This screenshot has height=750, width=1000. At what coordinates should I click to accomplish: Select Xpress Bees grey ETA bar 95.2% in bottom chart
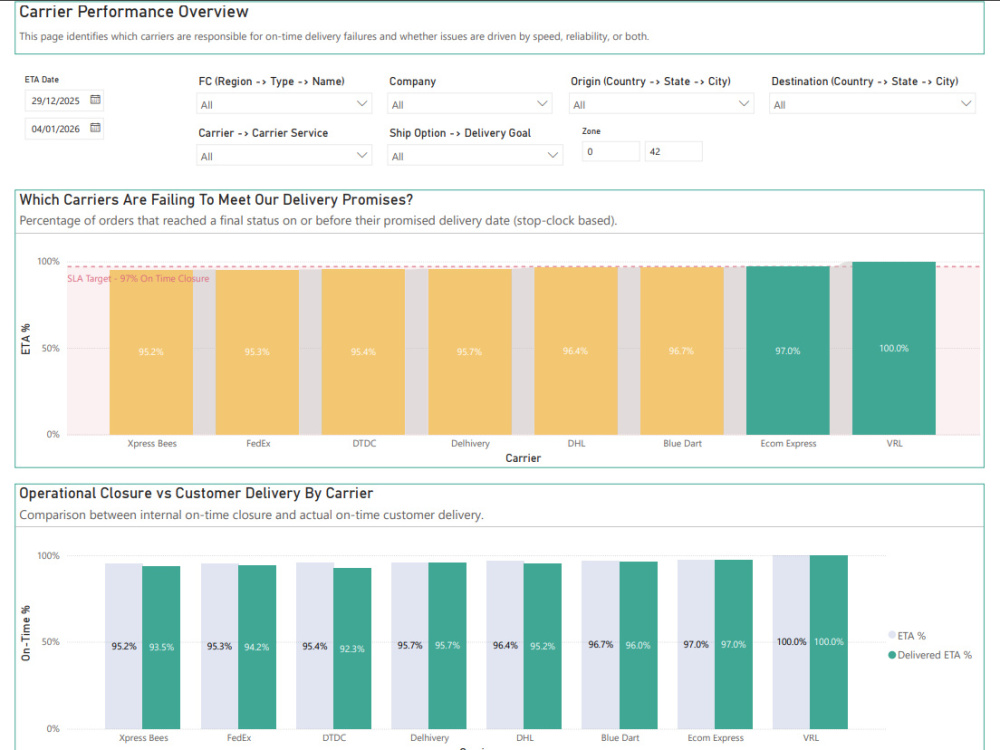[124, 646]
